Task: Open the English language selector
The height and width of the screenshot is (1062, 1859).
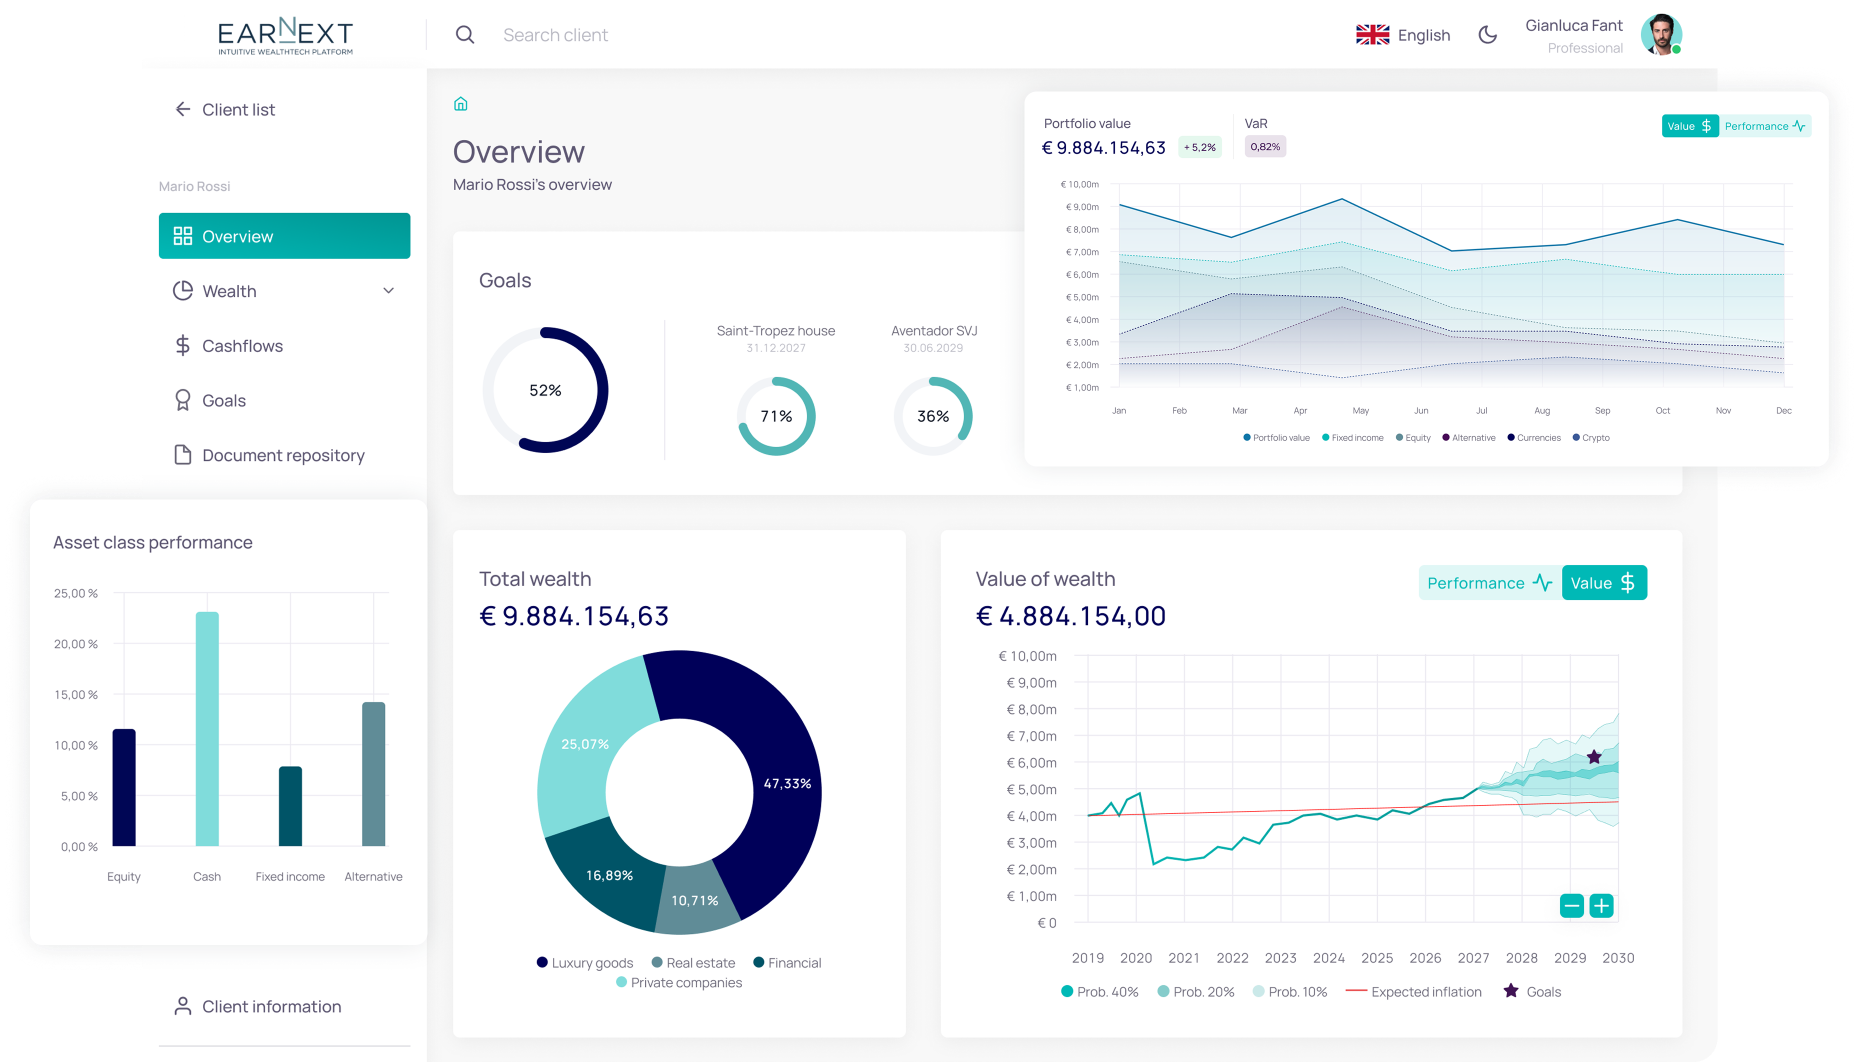Action: (1403, 35)
